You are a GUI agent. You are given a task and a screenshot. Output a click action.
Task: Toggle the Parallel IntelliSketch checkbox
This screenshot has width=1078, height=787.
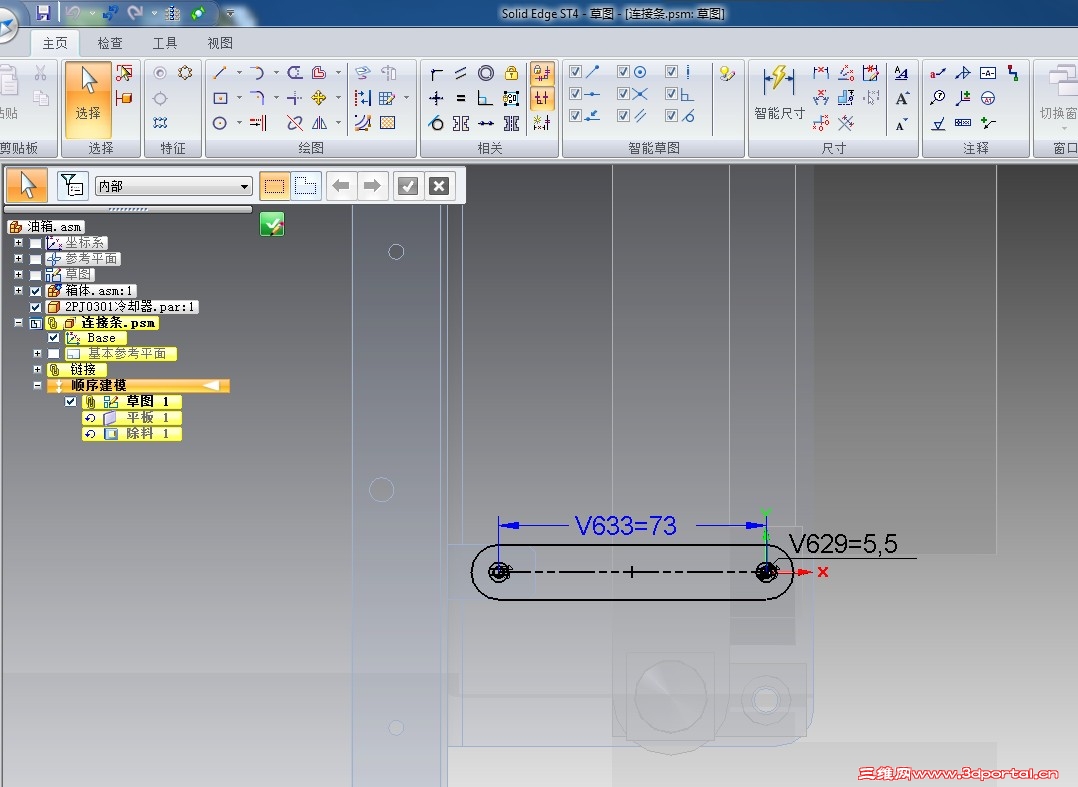point(623,115)
